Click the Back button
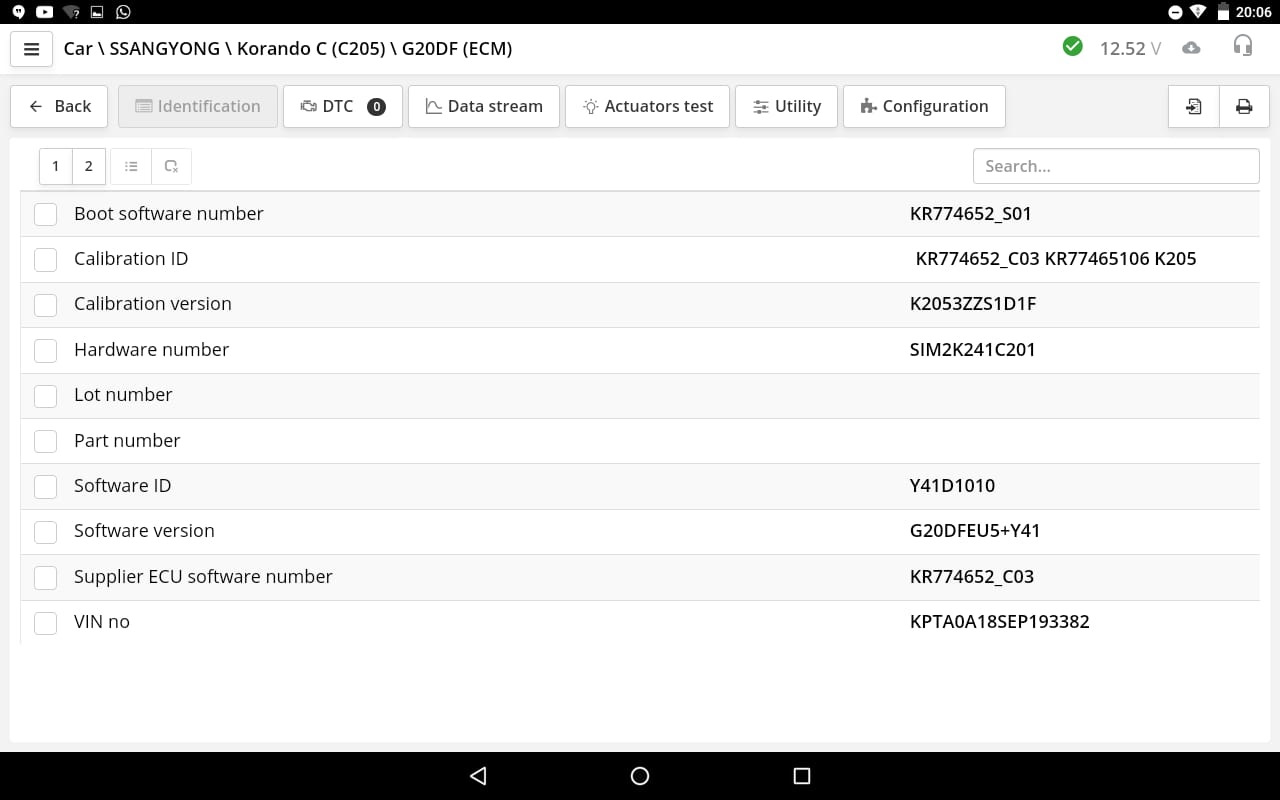 [x=59, y=106]
